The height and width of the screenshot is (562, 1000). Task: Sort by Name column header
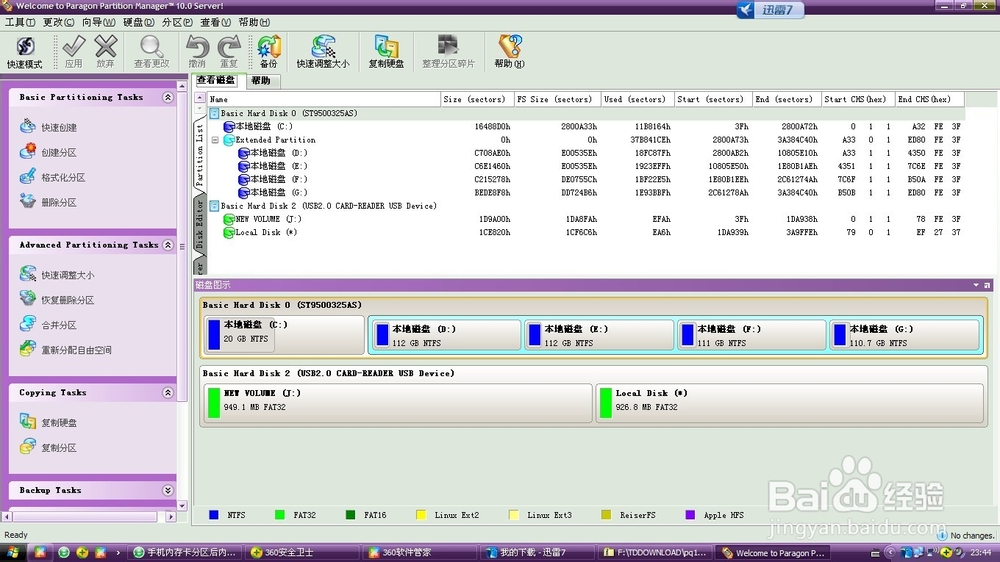tap(324, 100)
